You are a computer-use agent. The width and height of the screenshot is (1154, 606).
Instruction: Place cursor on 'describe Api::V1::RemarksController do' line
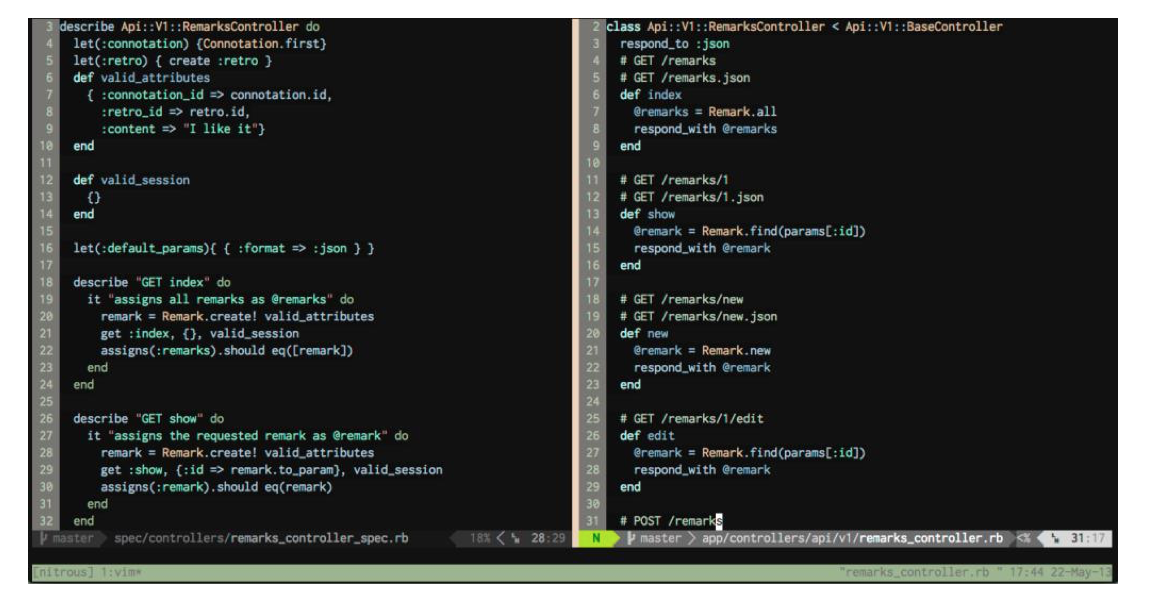click(189, 27)
